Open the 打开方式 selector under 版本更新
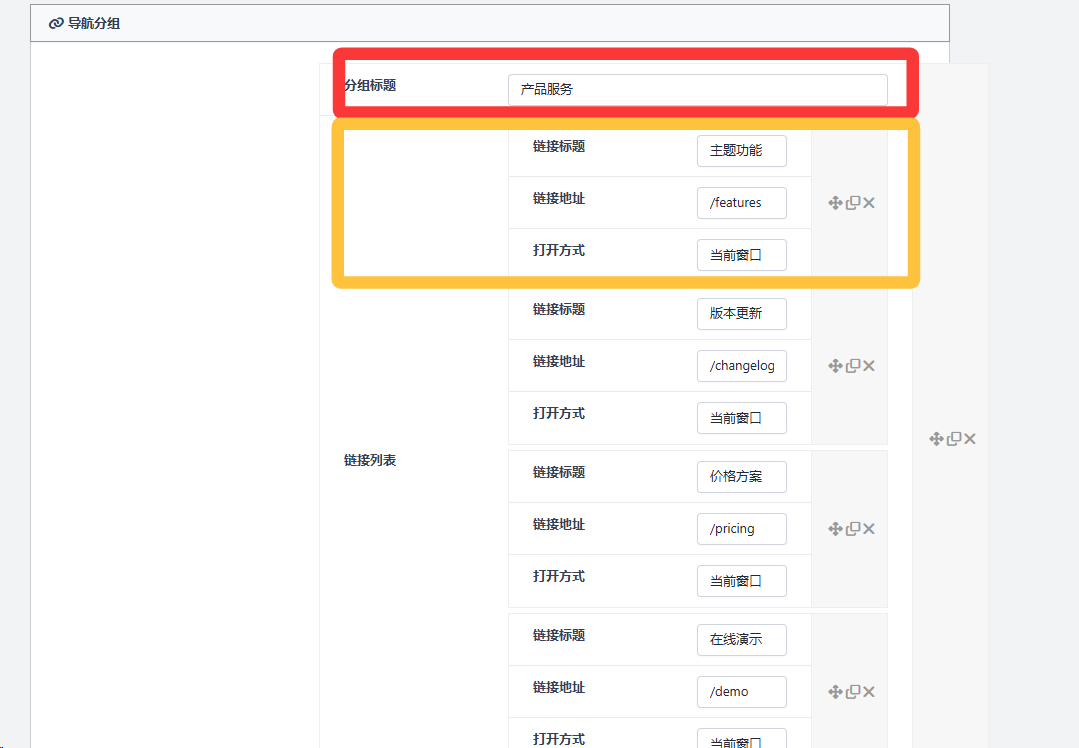1079x748 pixels. pos(742,418)
